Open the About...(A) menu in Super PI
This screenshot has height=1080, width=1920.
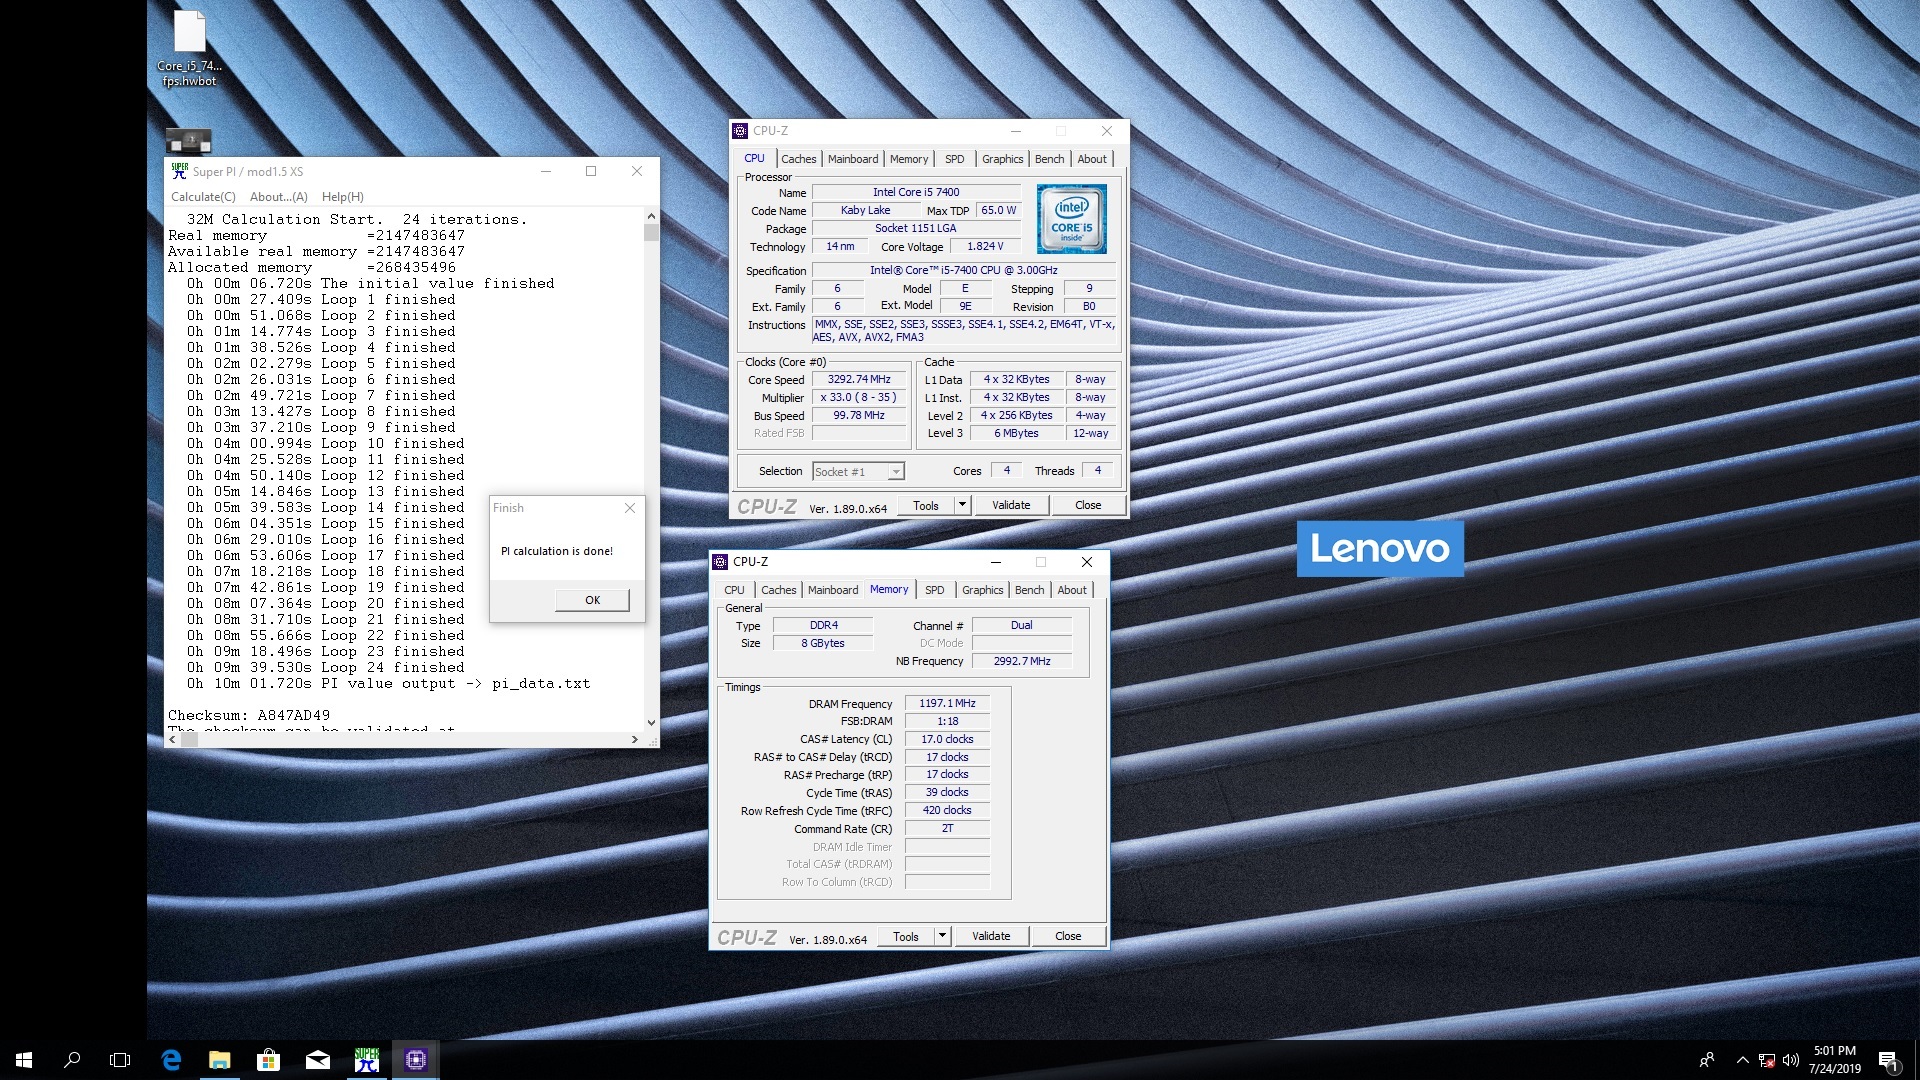[x=278, y=197]
